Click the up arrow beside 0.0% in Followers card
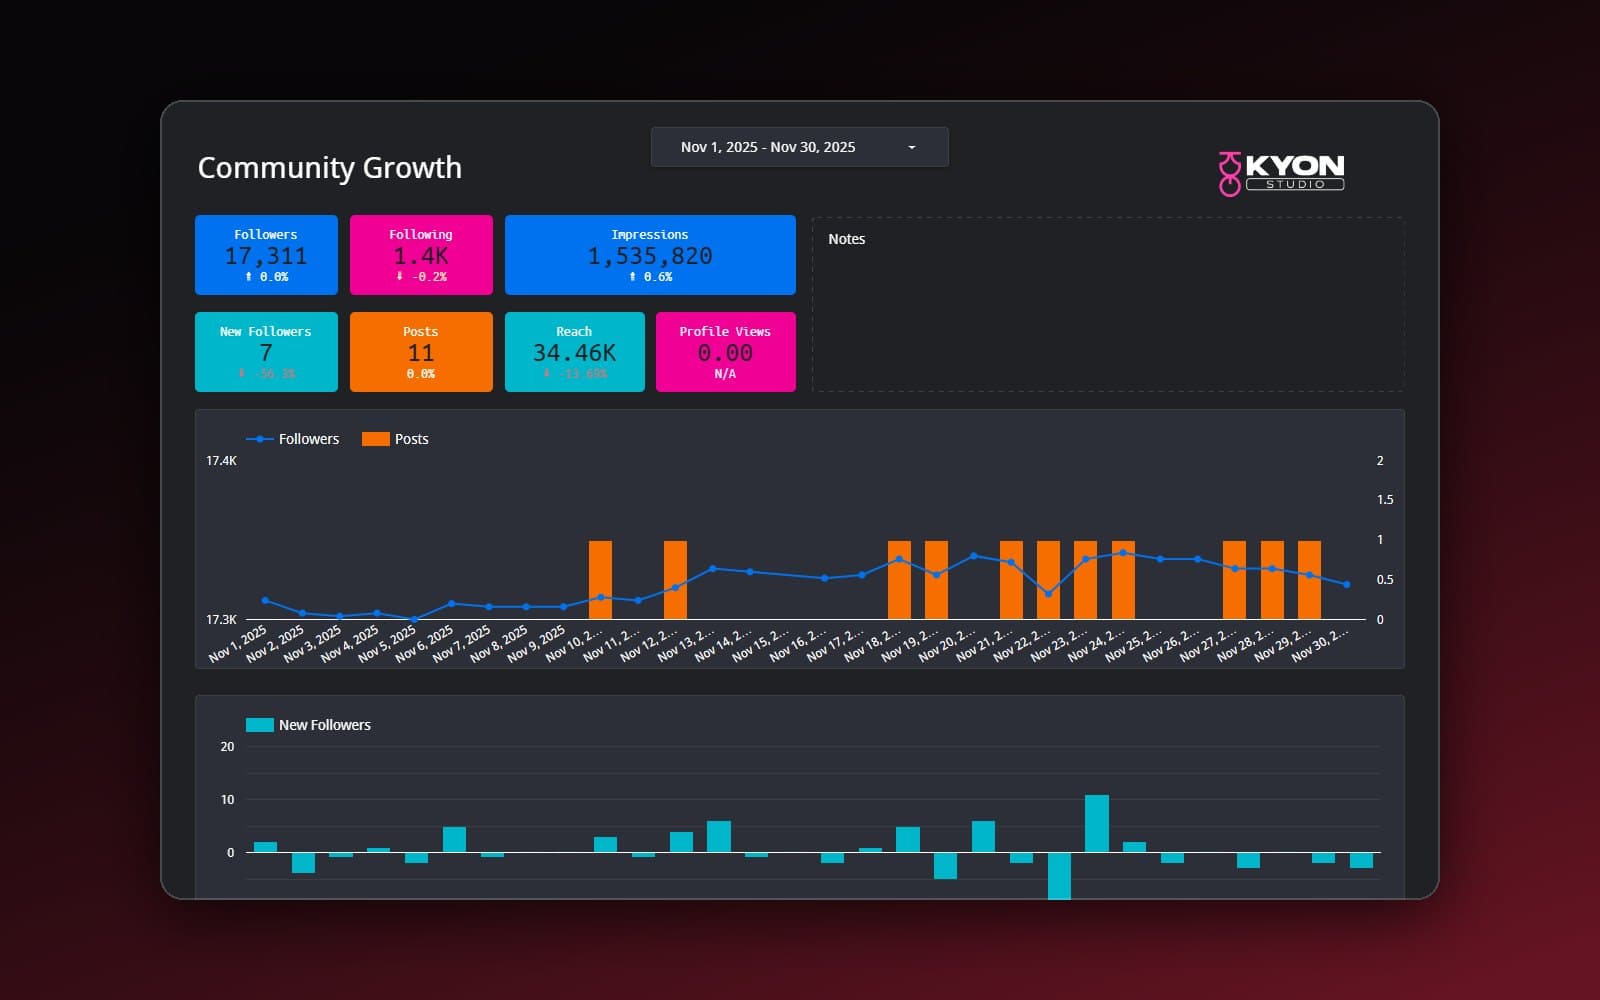The height and width of the screenshot is (1000, 1600). coord(249,277)
